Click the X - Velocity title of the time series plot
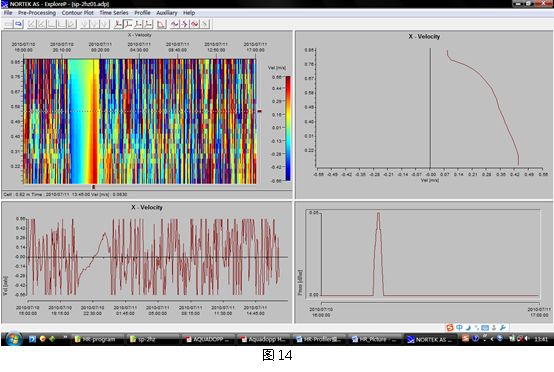 click(x=147, y=207)
